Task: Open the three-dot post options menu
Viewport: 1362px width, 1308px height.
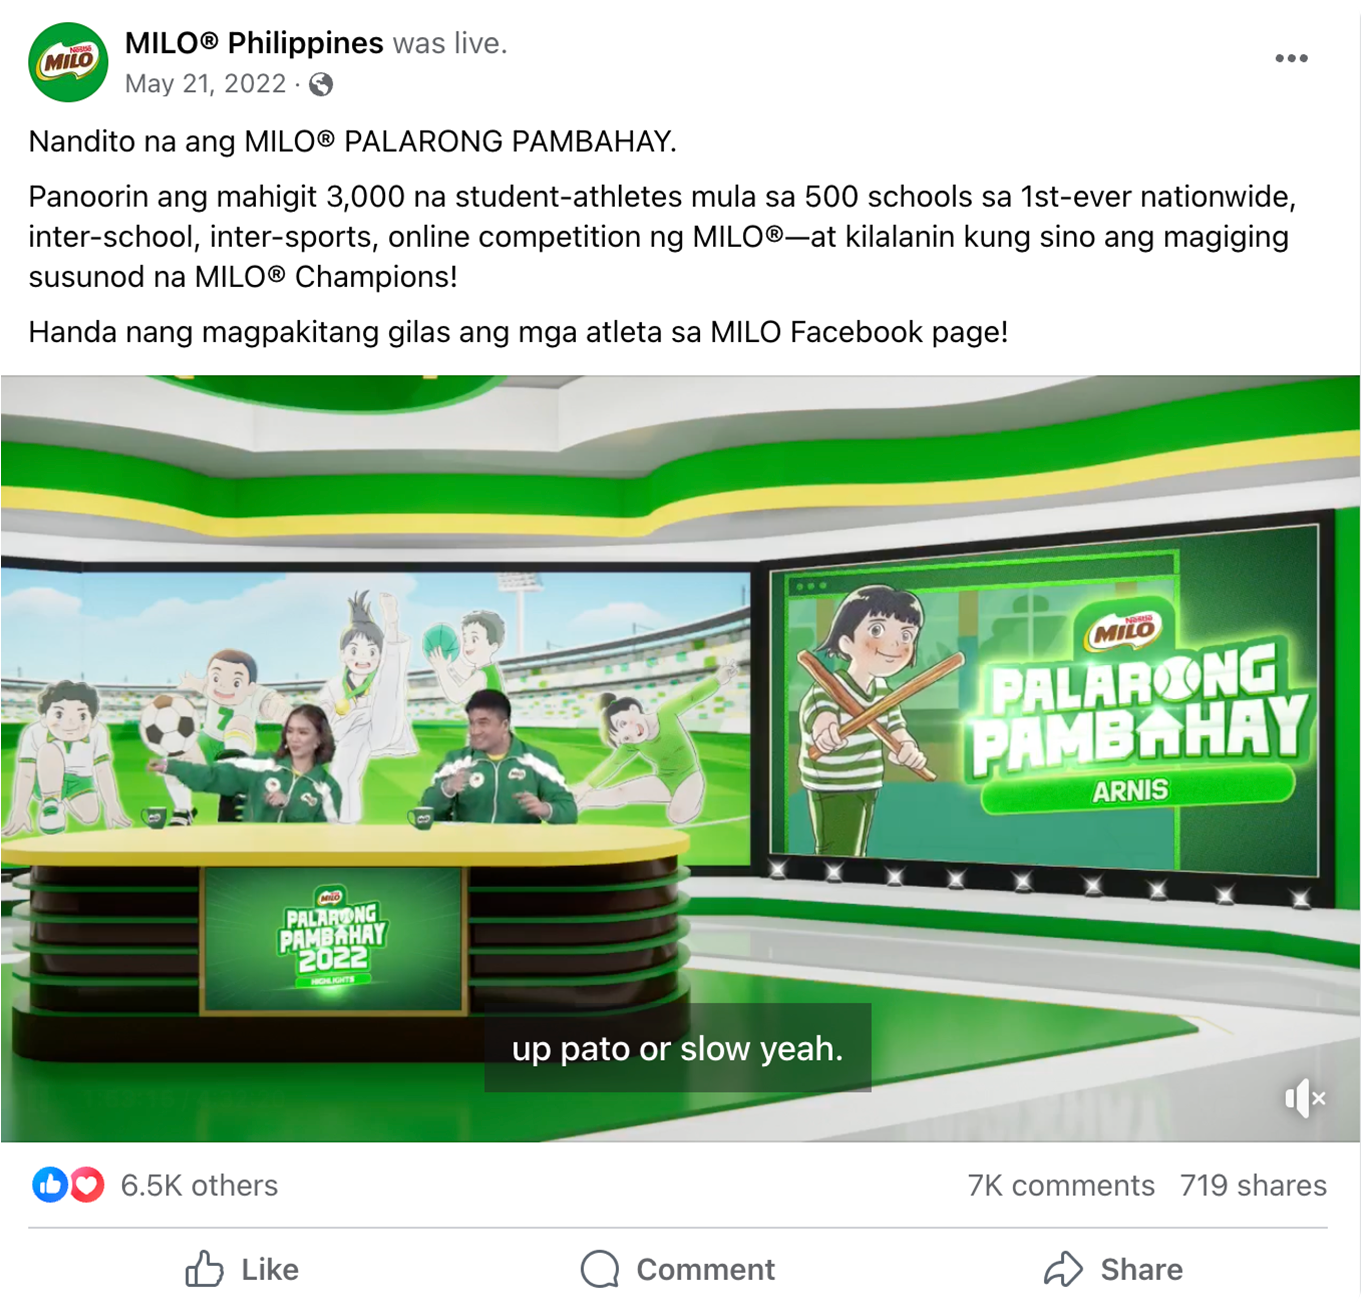Action: coord(1291,59)
